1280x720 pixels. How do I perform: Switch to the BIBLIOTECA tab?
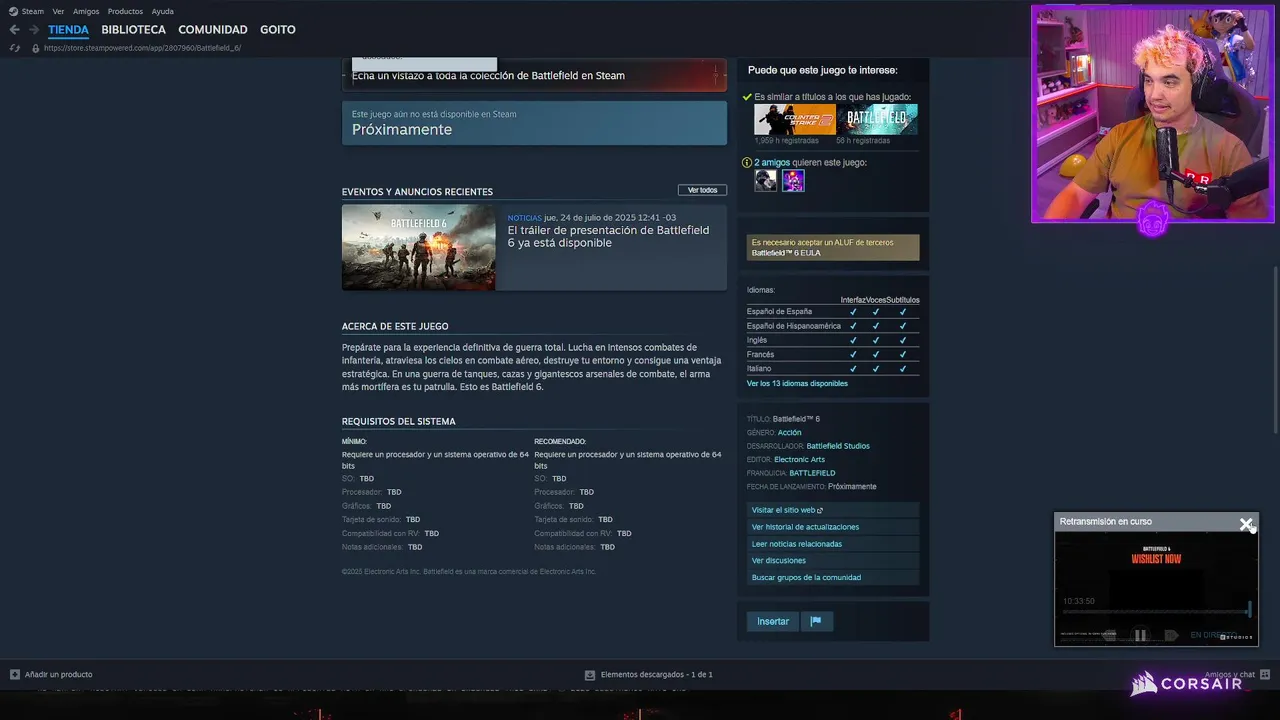coord(133,30)
